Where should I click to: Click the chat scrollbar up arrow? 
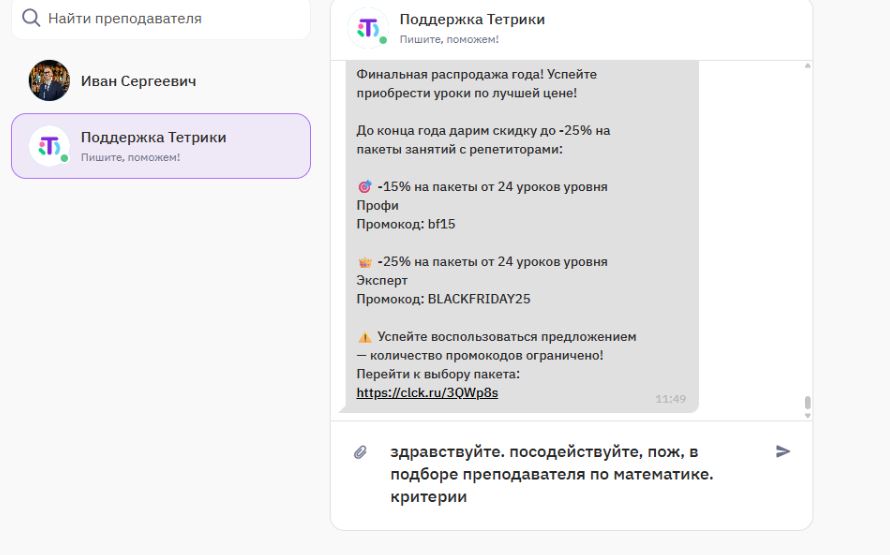click(x=807, y=66)
